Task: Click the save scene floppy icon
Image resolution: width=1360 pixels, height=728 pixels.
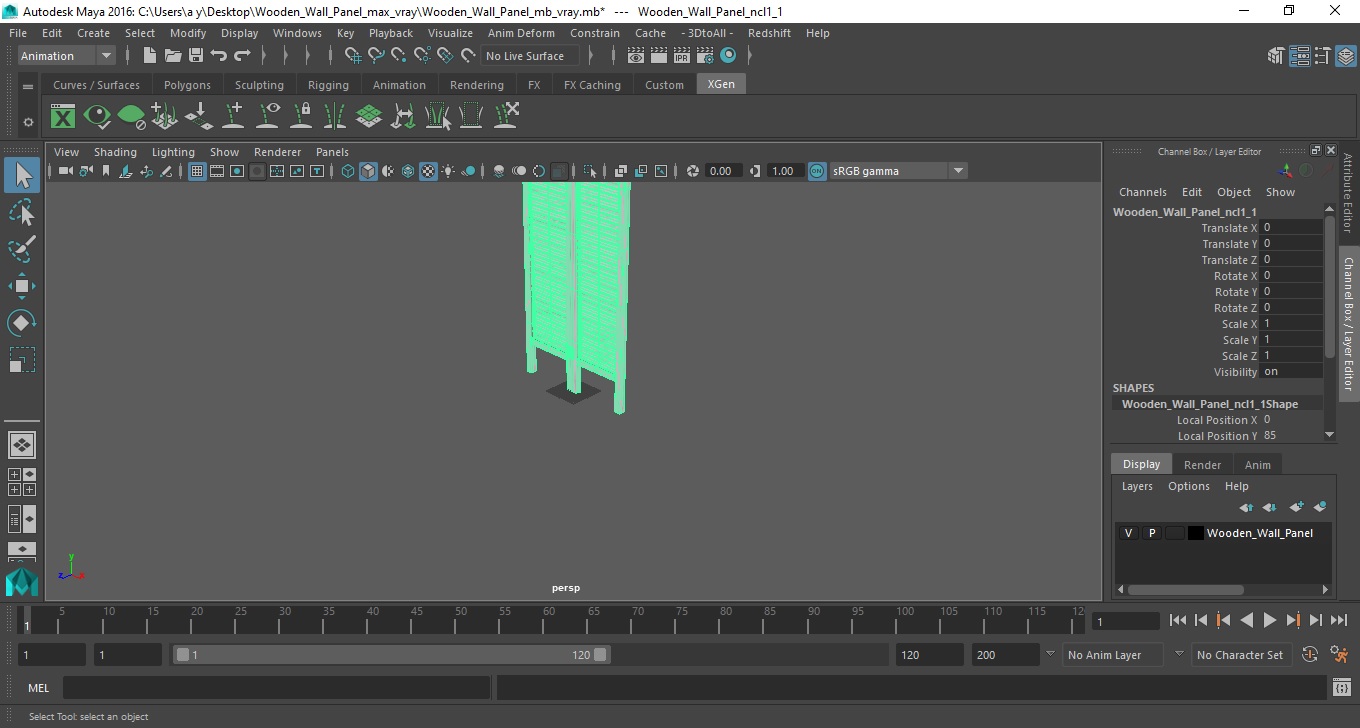Action: click(196, 56)
